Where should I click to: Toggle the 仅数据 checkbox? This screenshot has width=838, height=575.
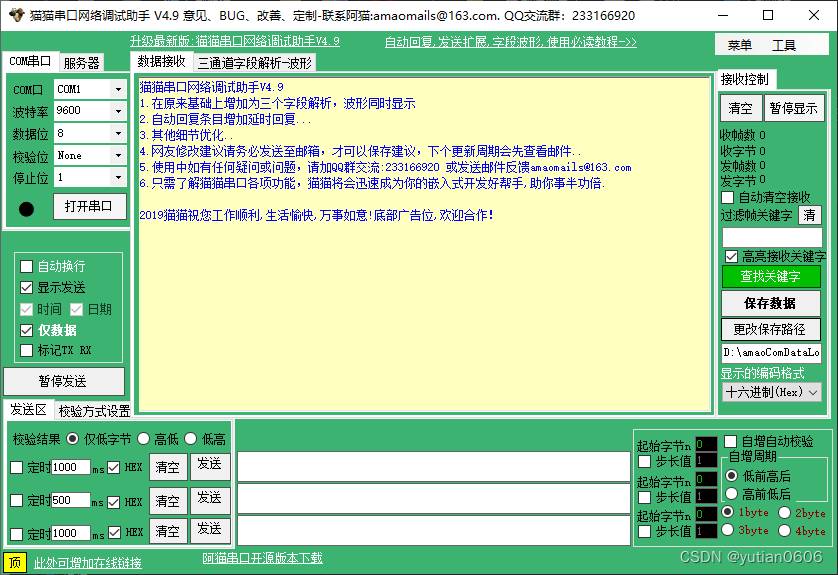(x=26, y=330)
